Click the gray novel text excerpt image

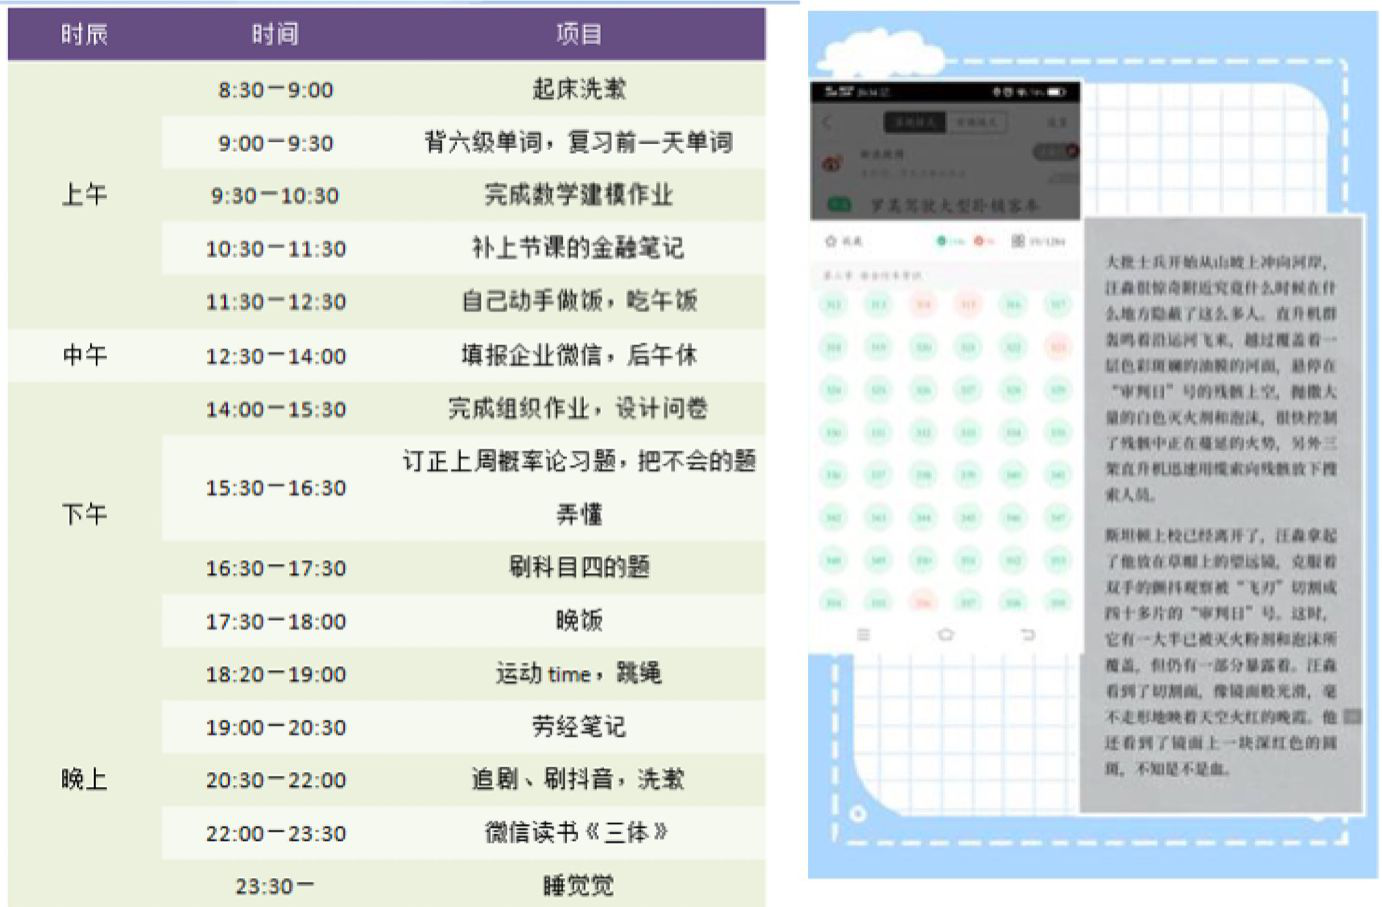[x=1221, y=514]
